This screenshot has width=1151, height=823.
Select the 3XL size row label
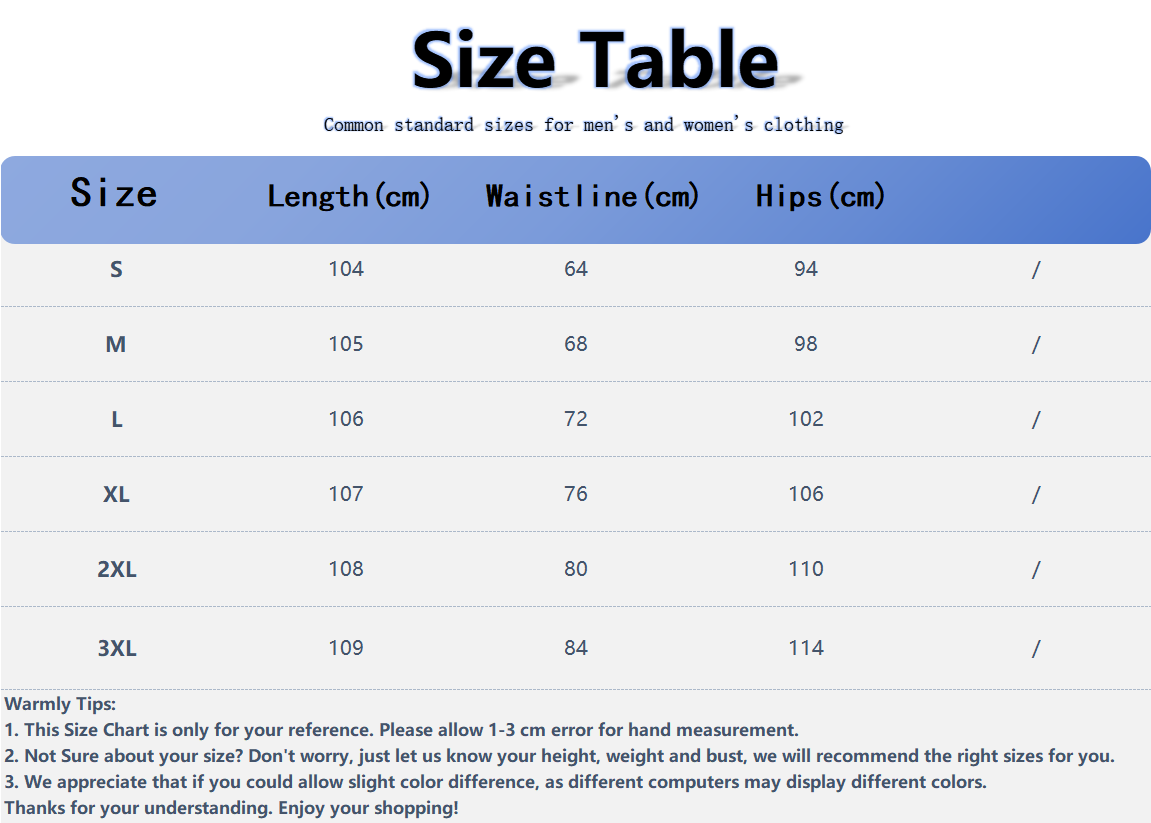point(117,648)
